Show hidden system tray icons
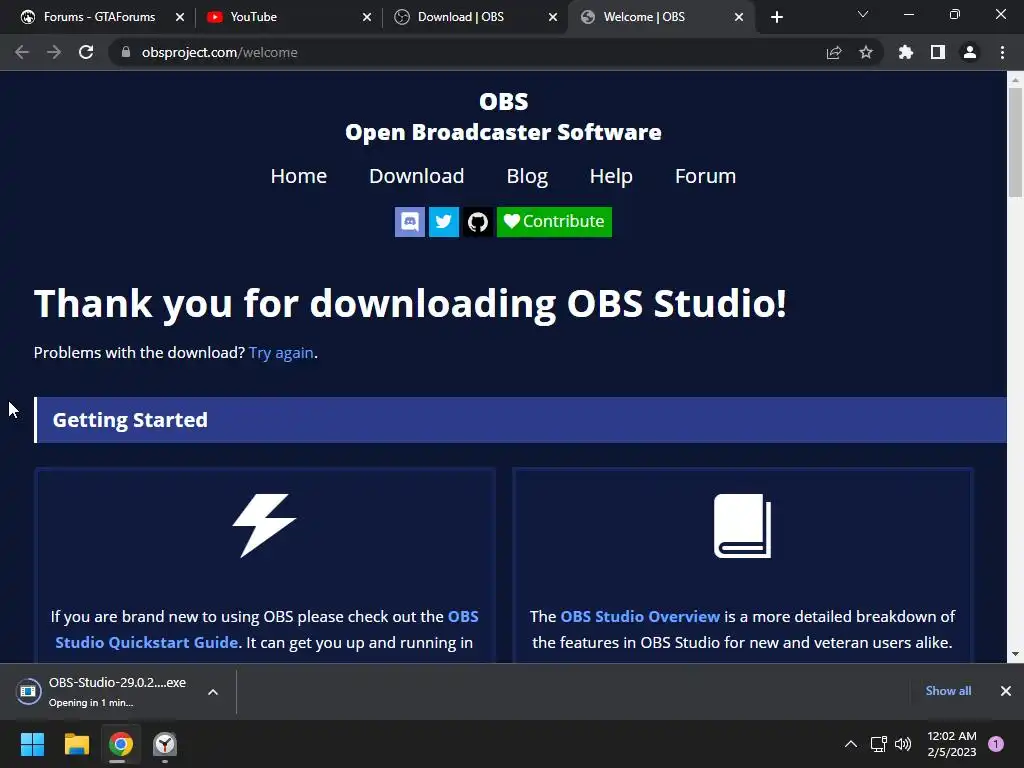 coord(851,744)
